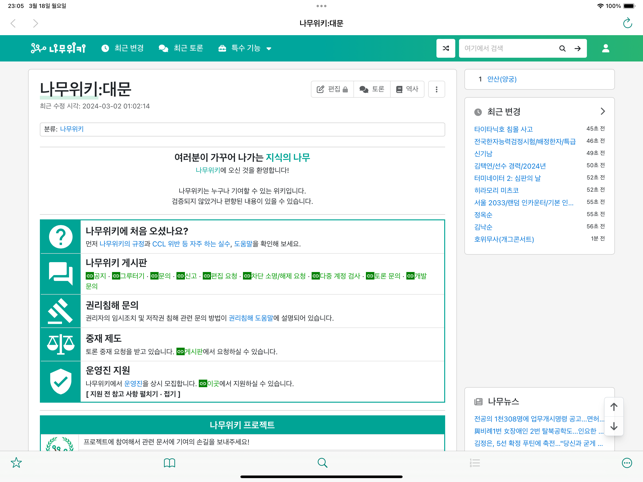The width and height of the screenshot is (643, 482).
Task: Tap the iPad multitasking three dots
Action: [x=322, y=6]
